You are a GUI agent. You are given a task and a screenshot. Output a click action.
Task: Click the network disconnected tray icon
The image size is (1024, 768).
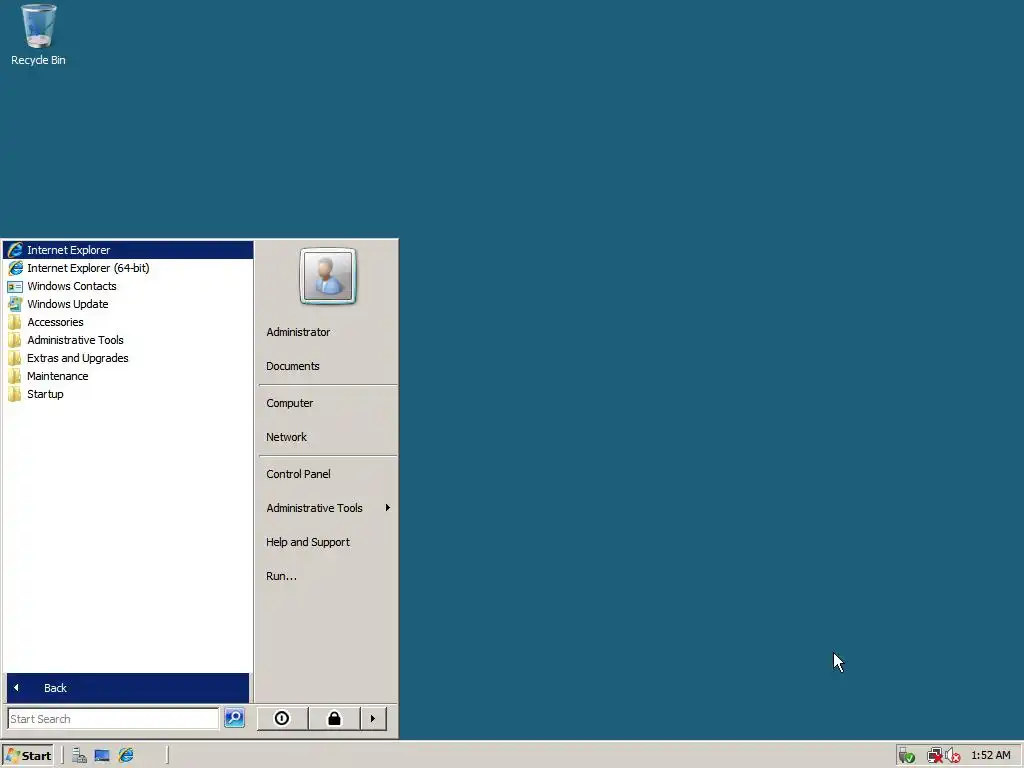(935, 756)
